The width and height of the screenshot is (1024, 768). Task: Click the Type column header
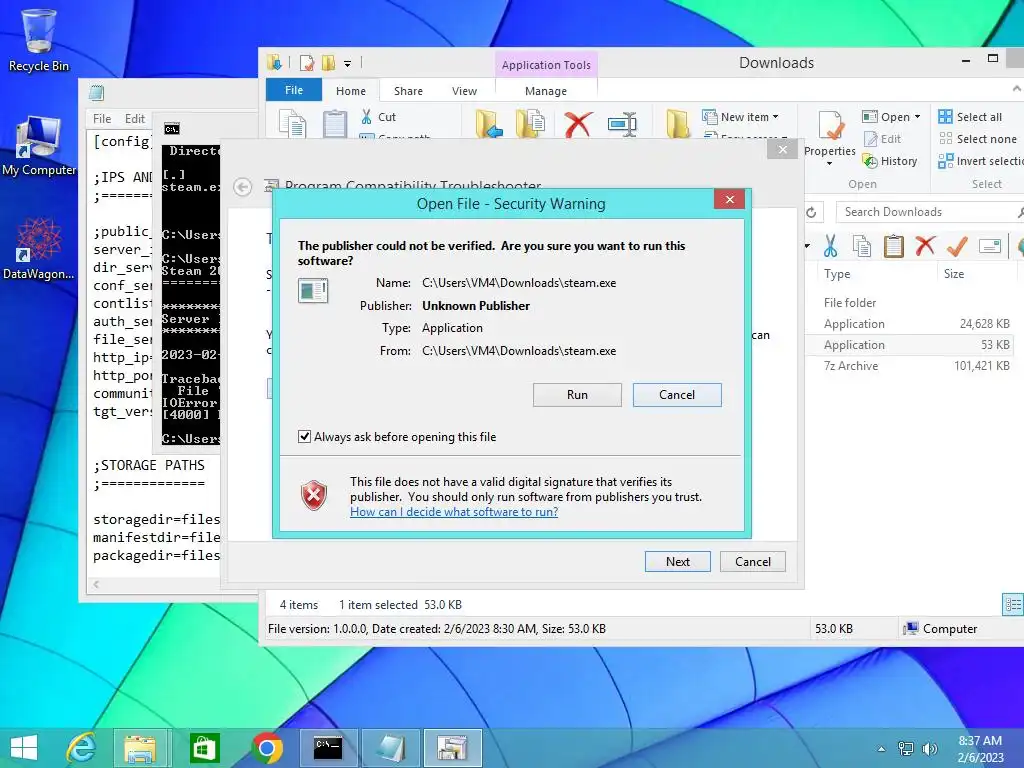tap(837, 274)
